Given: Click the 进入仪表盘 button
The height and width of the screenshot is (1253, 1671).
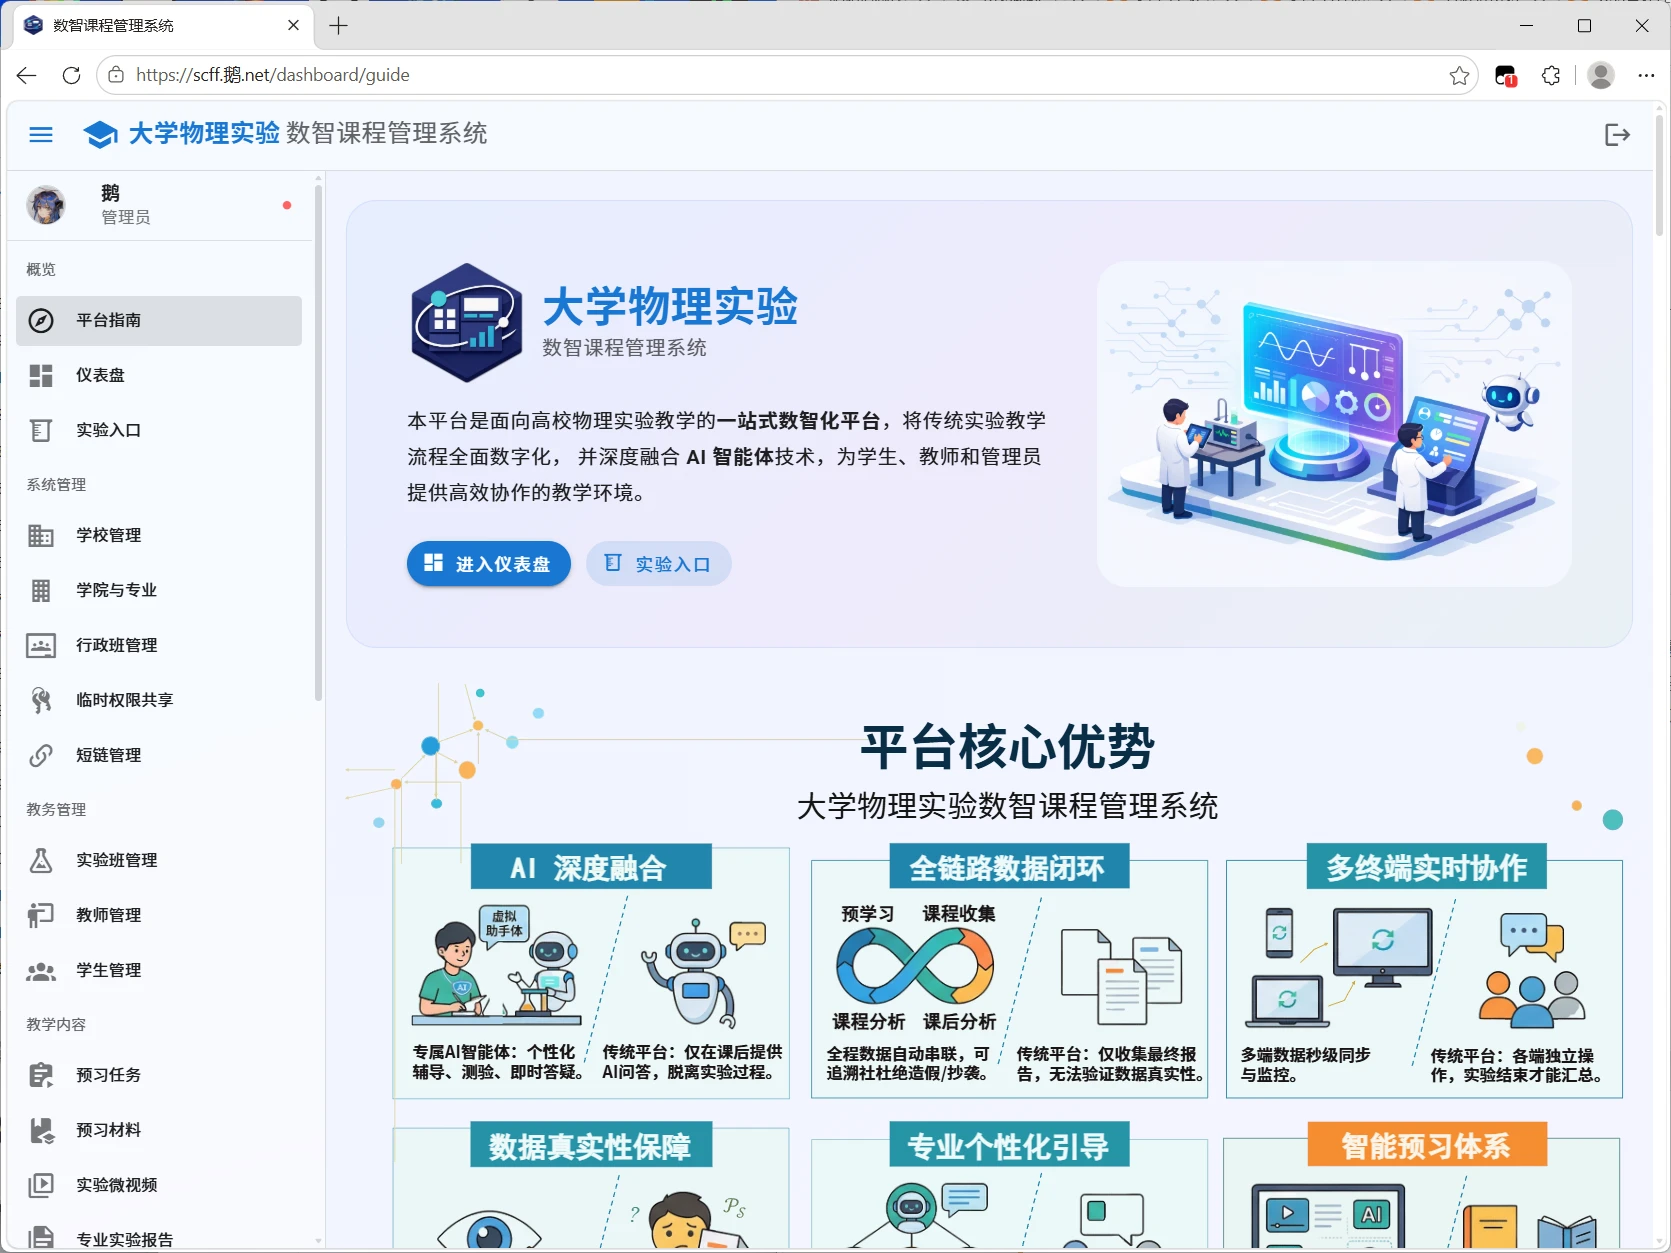Looking at the screenshot, I should click(x=489, y=564).
